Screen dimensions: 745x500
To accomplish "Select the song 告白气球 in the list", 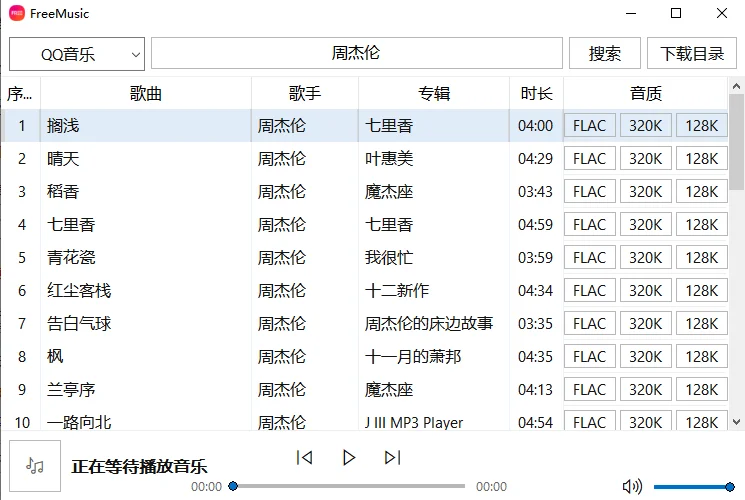I will (x=79, y=324).
